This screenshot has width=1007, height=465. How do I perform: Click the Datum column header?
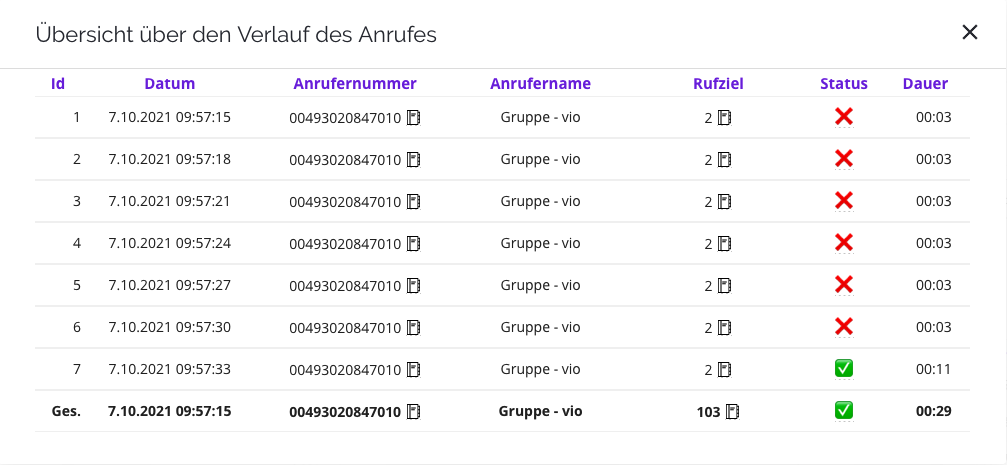pos(170,83)
